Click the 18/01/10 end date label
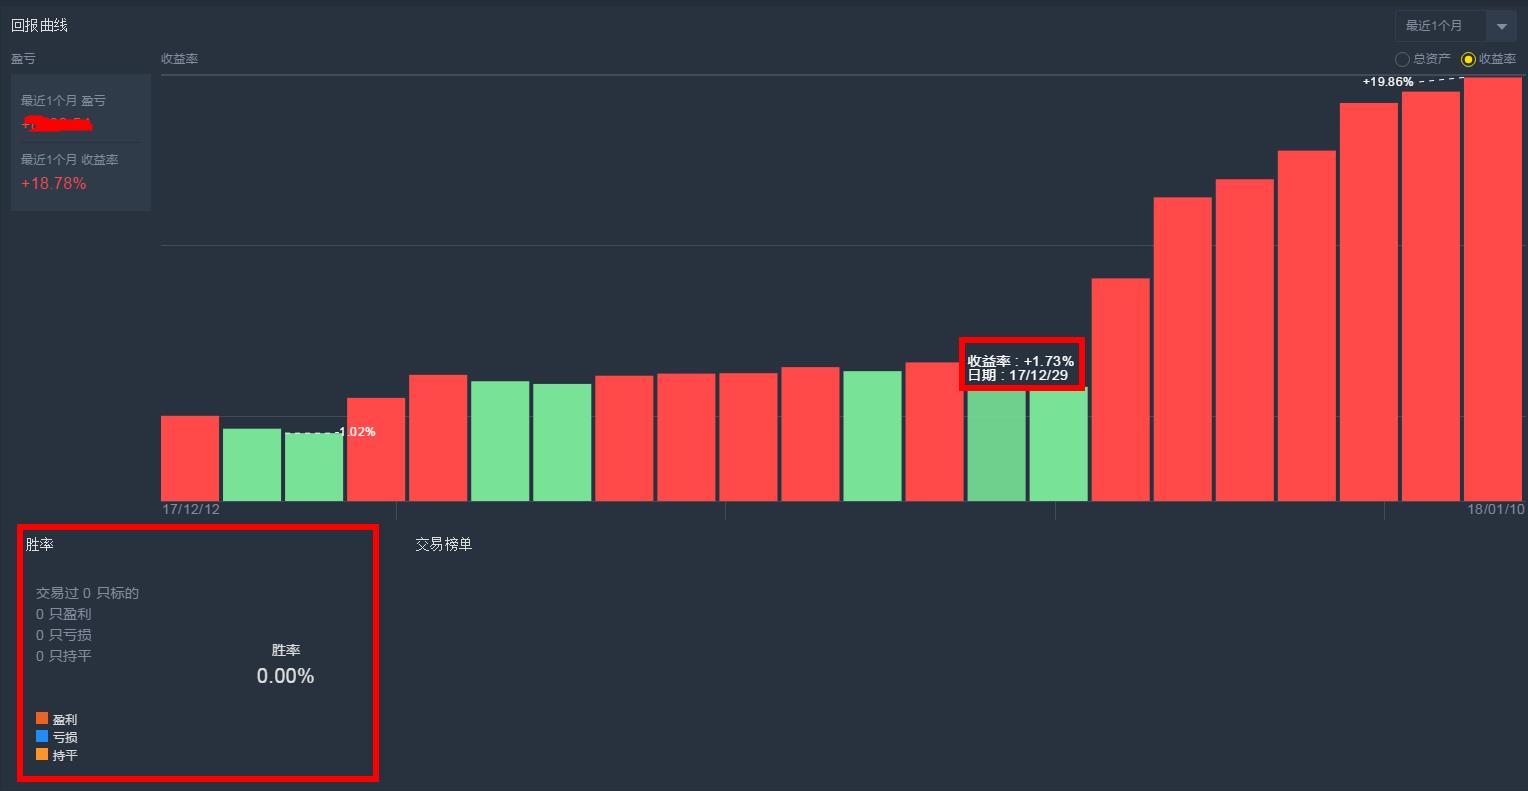The height and width of the screenshot is (791, 1528). coord(1495,509)
